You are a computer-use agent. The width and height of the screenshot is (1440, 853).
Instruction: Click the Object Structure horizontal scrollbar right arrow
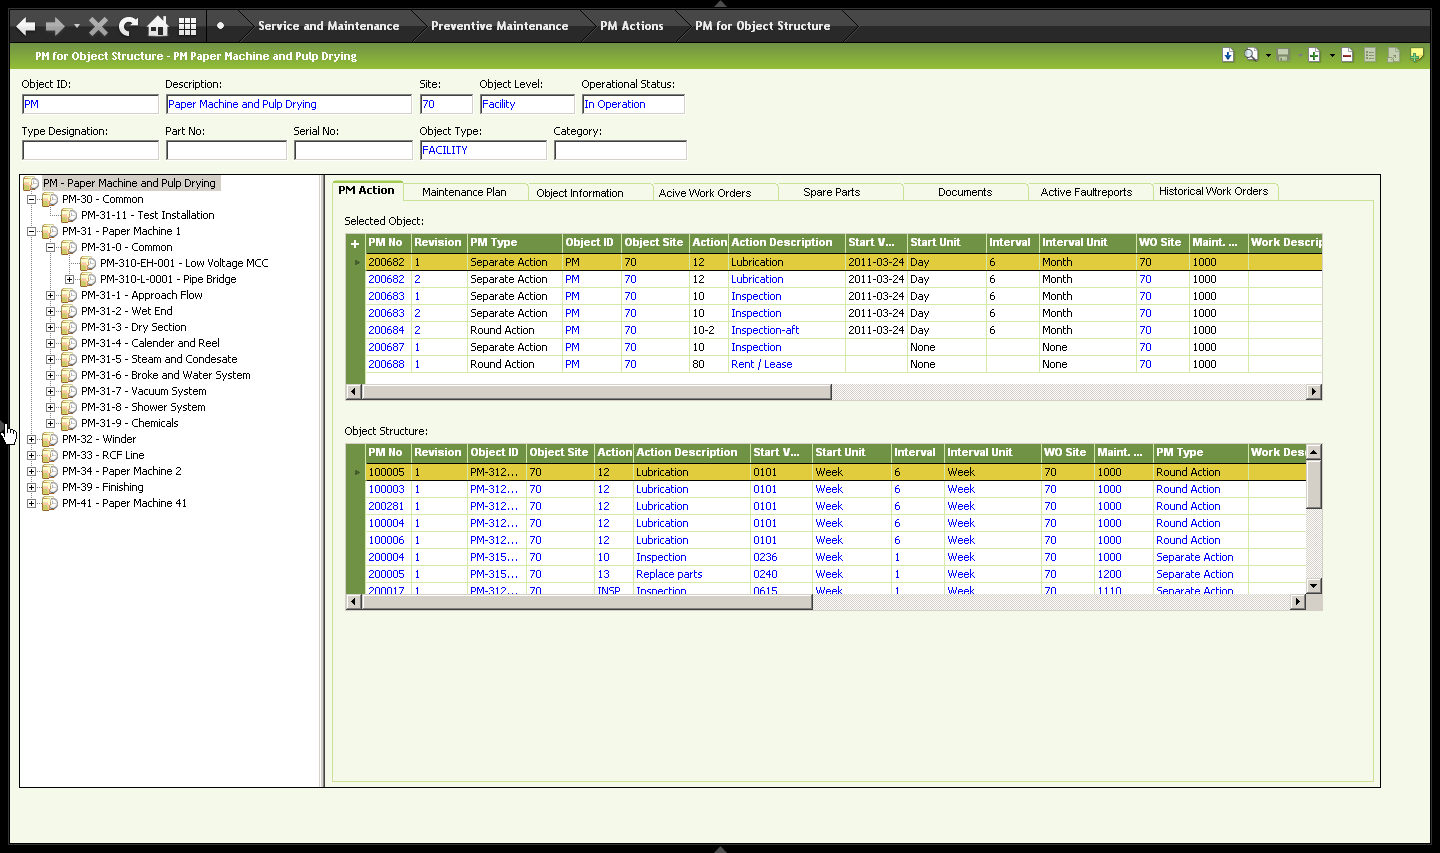(1298, 602)
